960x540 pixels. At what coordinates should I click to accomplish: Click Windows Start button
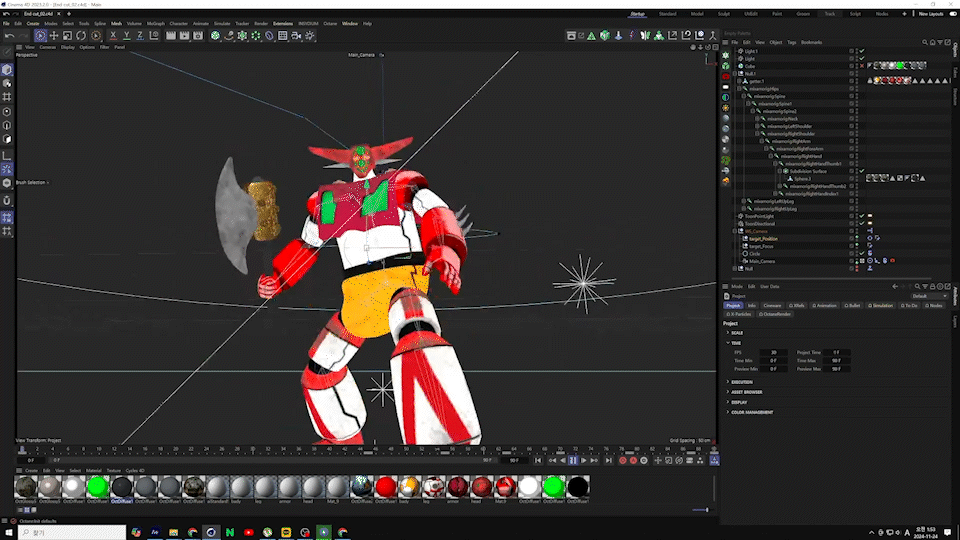[x=9, y=532]
